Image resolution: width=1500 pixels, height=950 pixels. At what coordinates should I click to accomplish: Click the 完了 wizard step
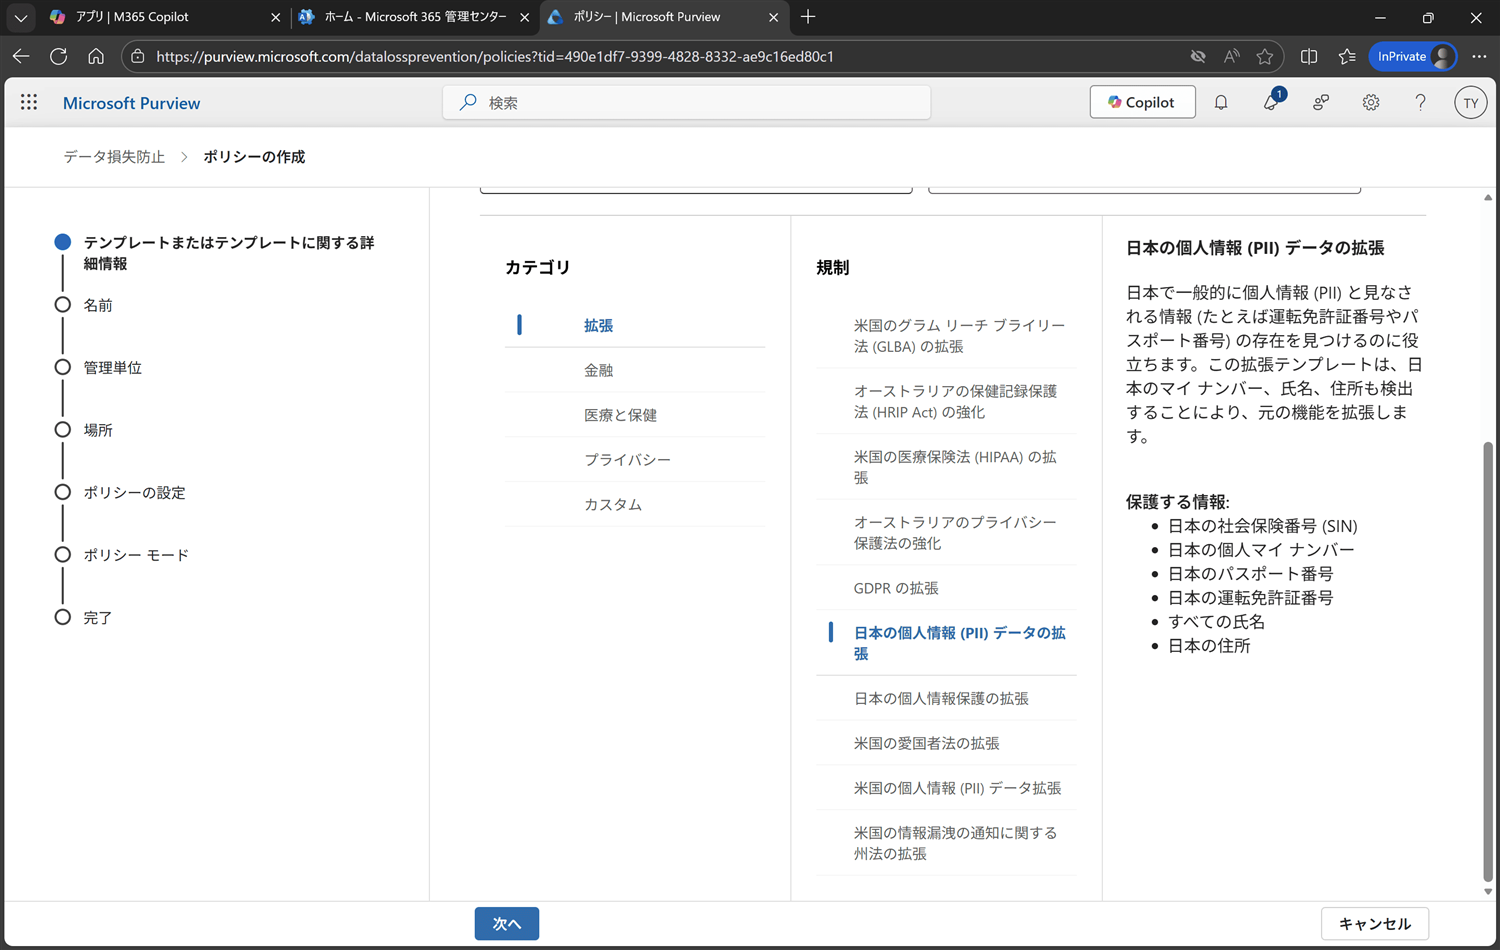point(98,618)
